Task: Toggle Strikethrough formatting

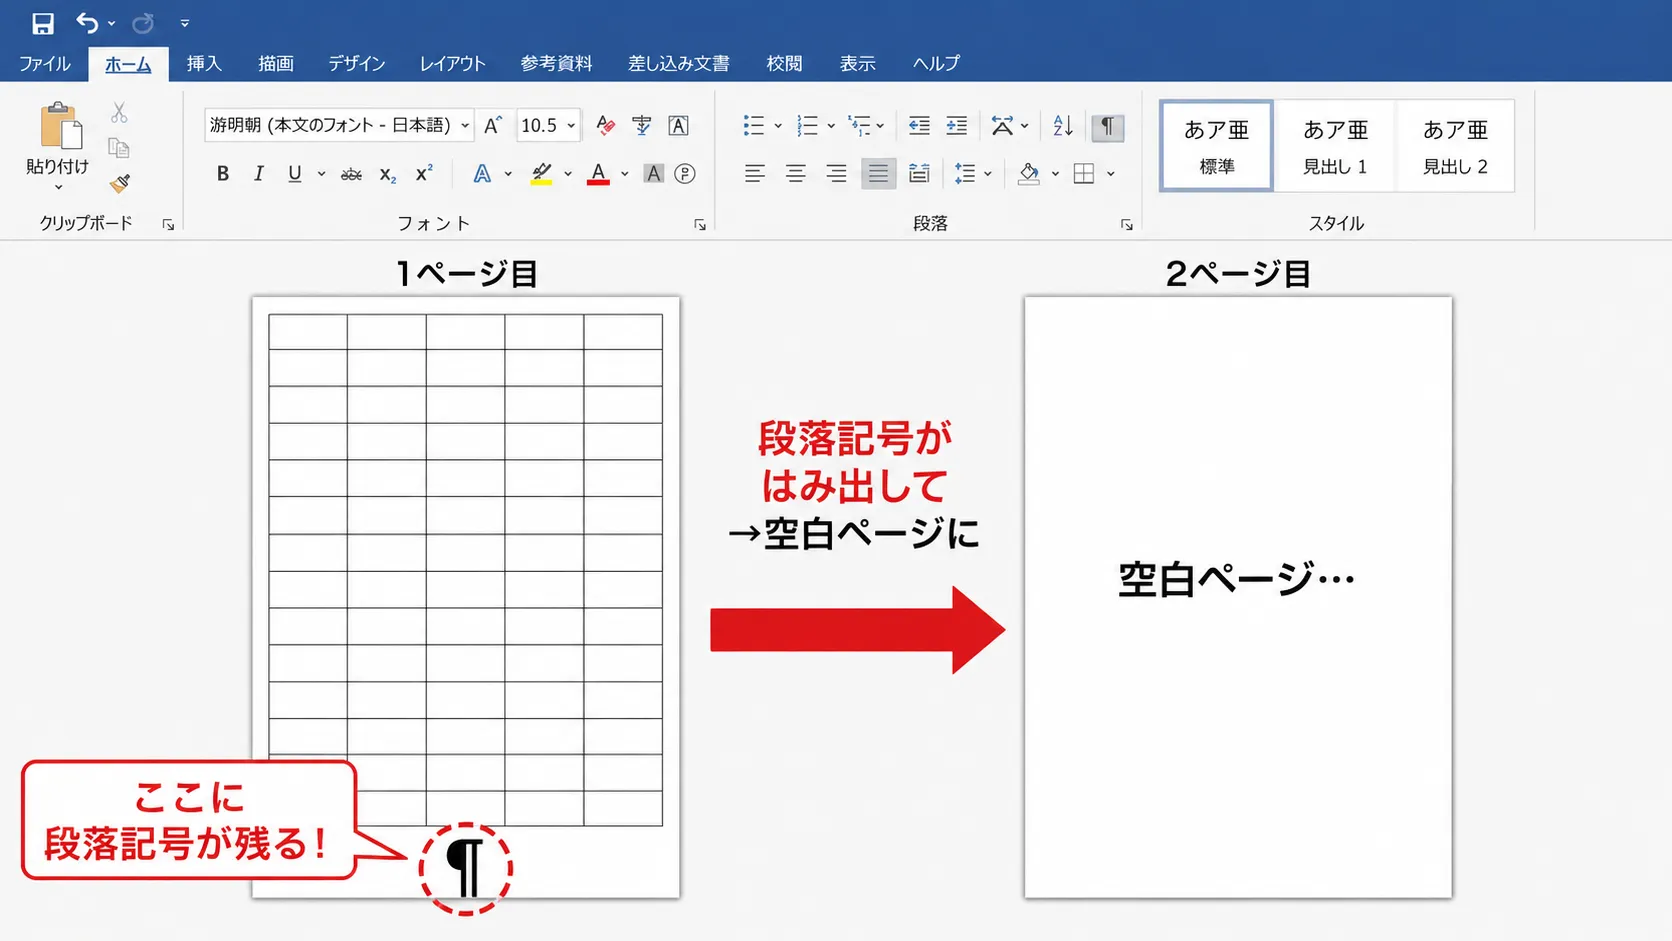Action: click(351, 174)
